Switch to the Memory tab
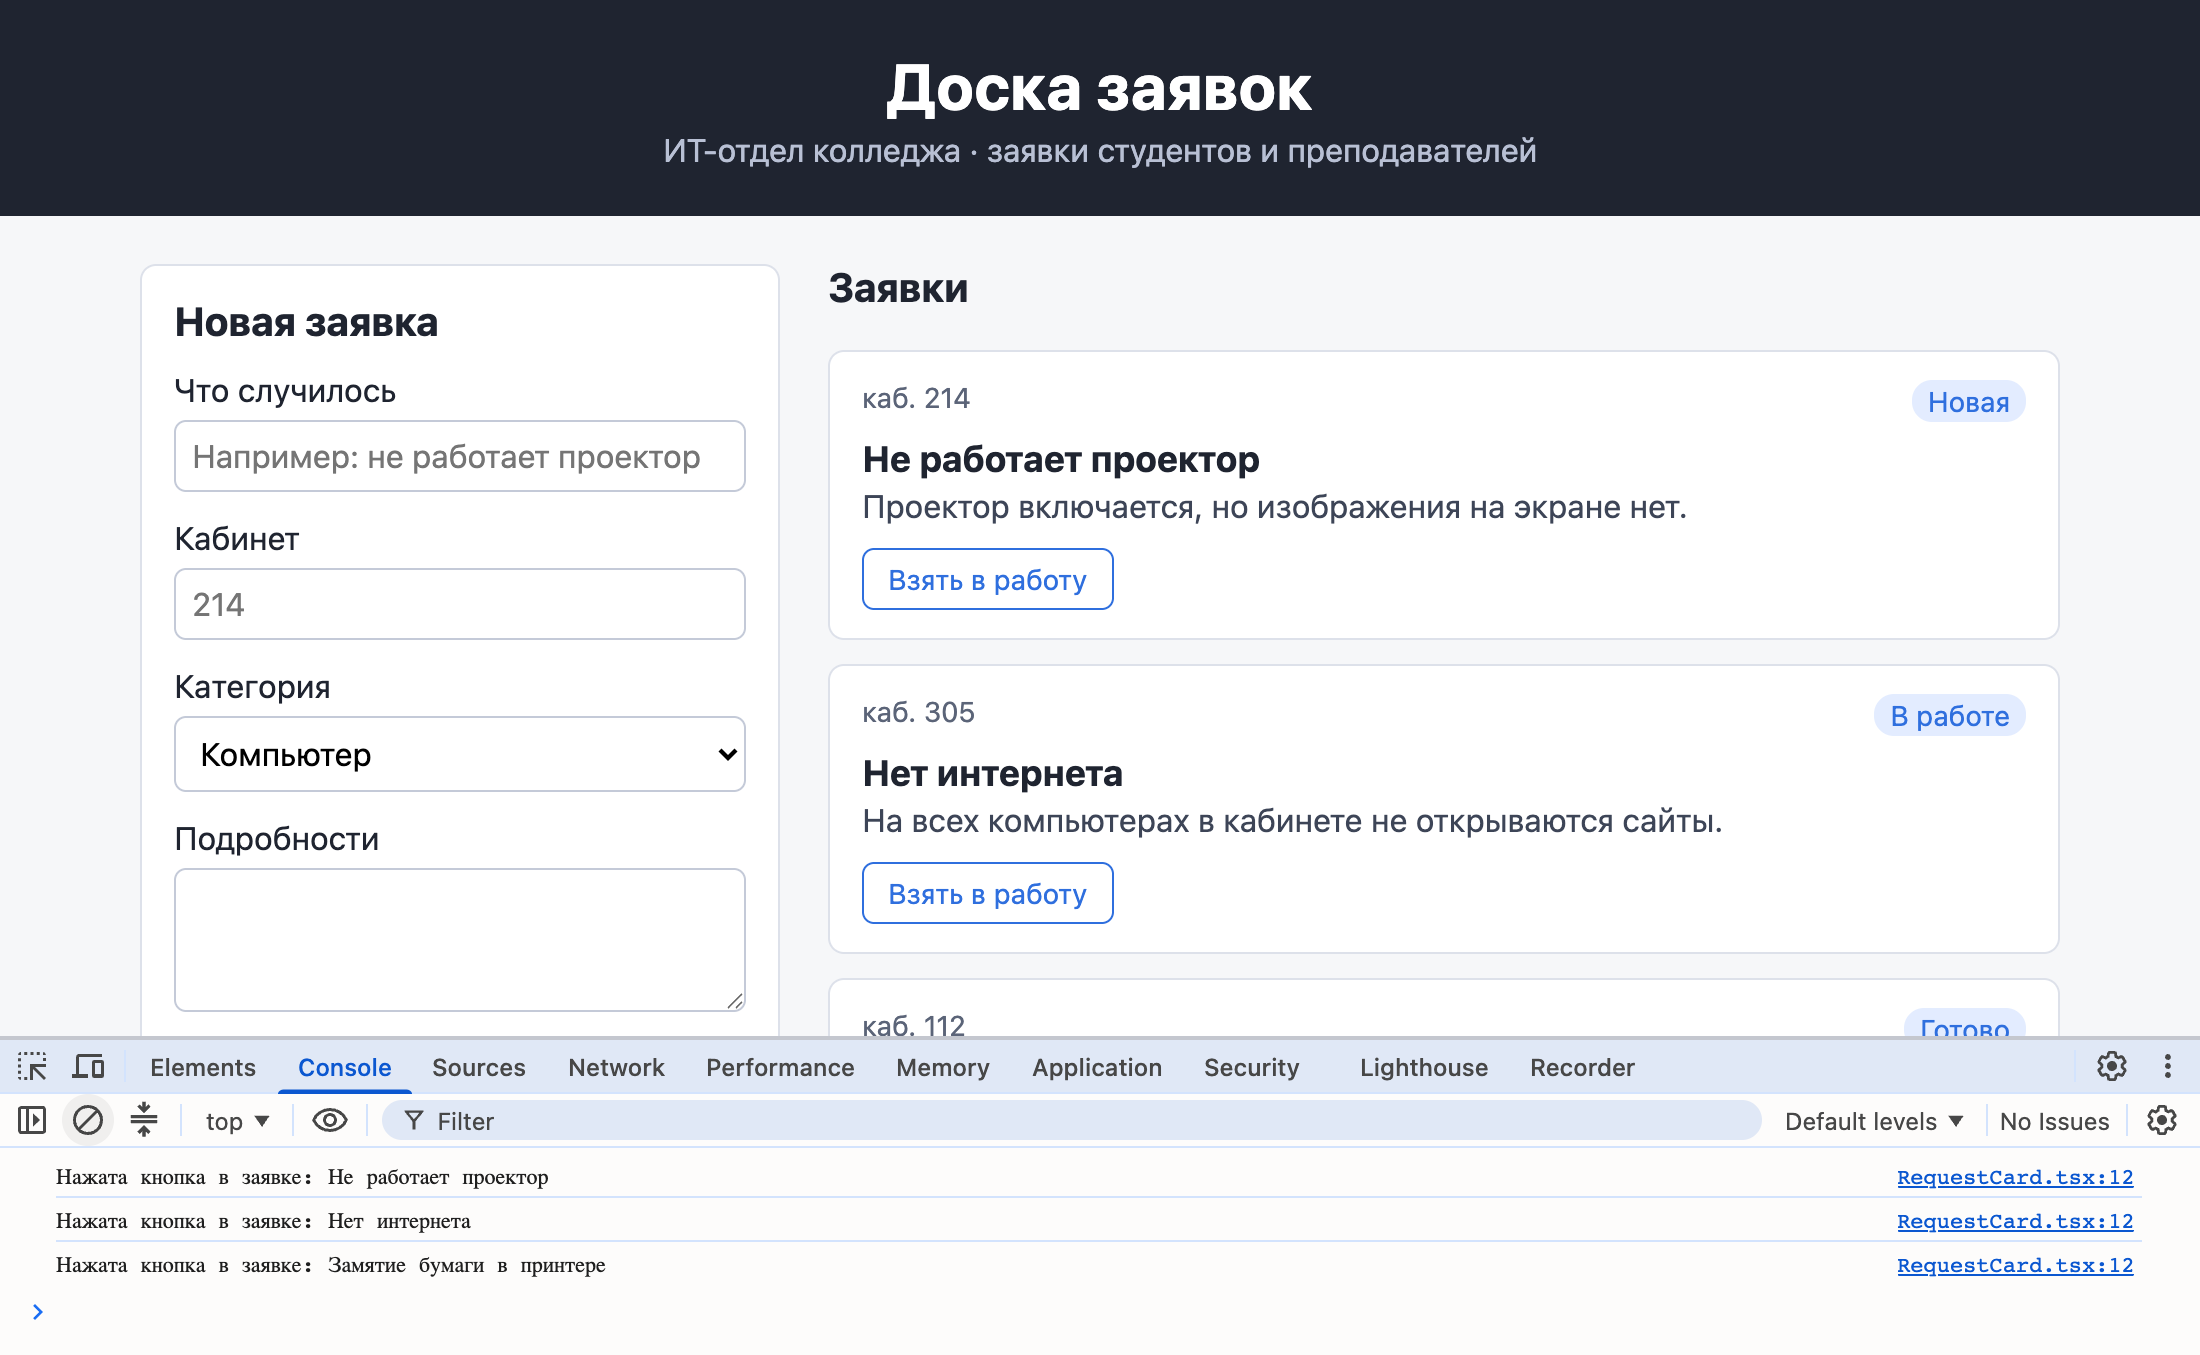The image size is (2200, 1355). [943, 1068]
